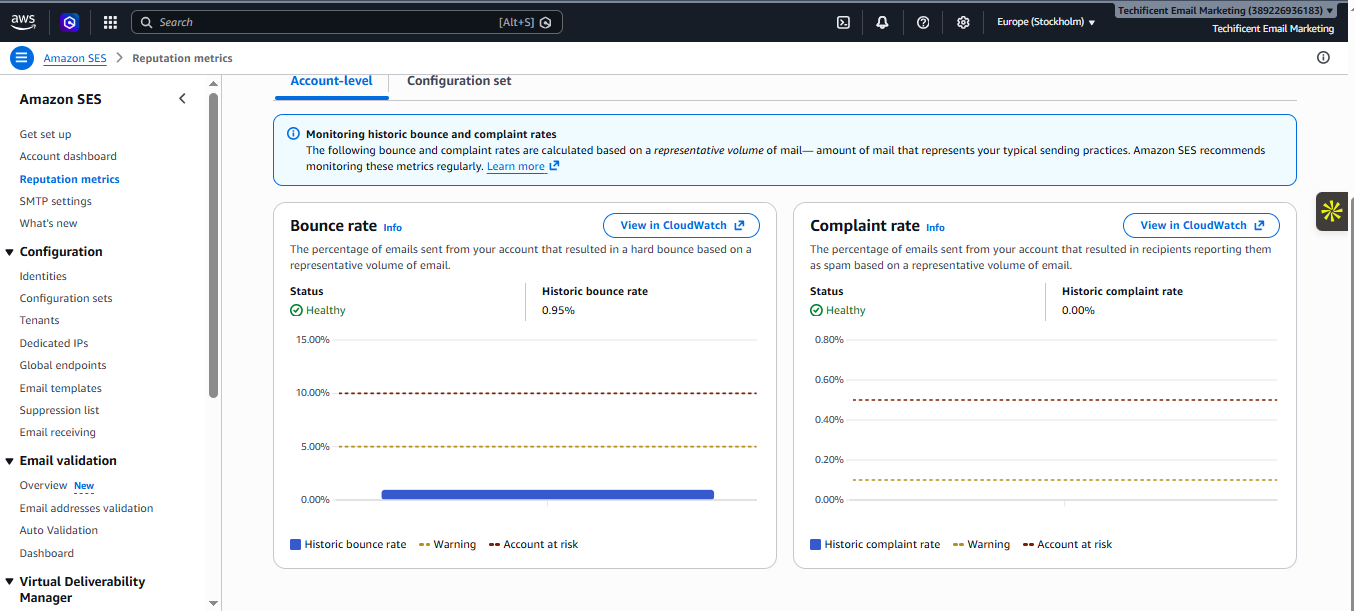Open Global endpoints page
The image size is (1354, 611).
63,365
